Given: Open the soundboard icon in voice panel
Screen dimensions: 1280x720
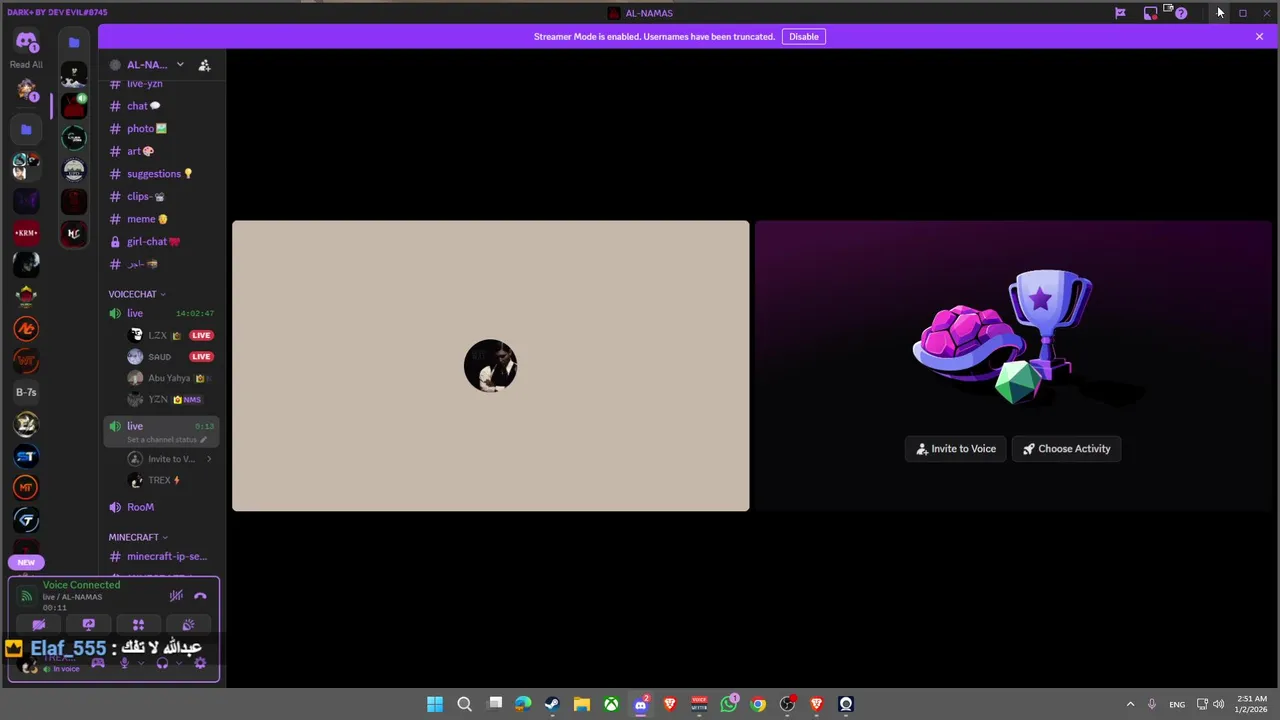Looking at the screenshot, I should (x=188, y=625).
